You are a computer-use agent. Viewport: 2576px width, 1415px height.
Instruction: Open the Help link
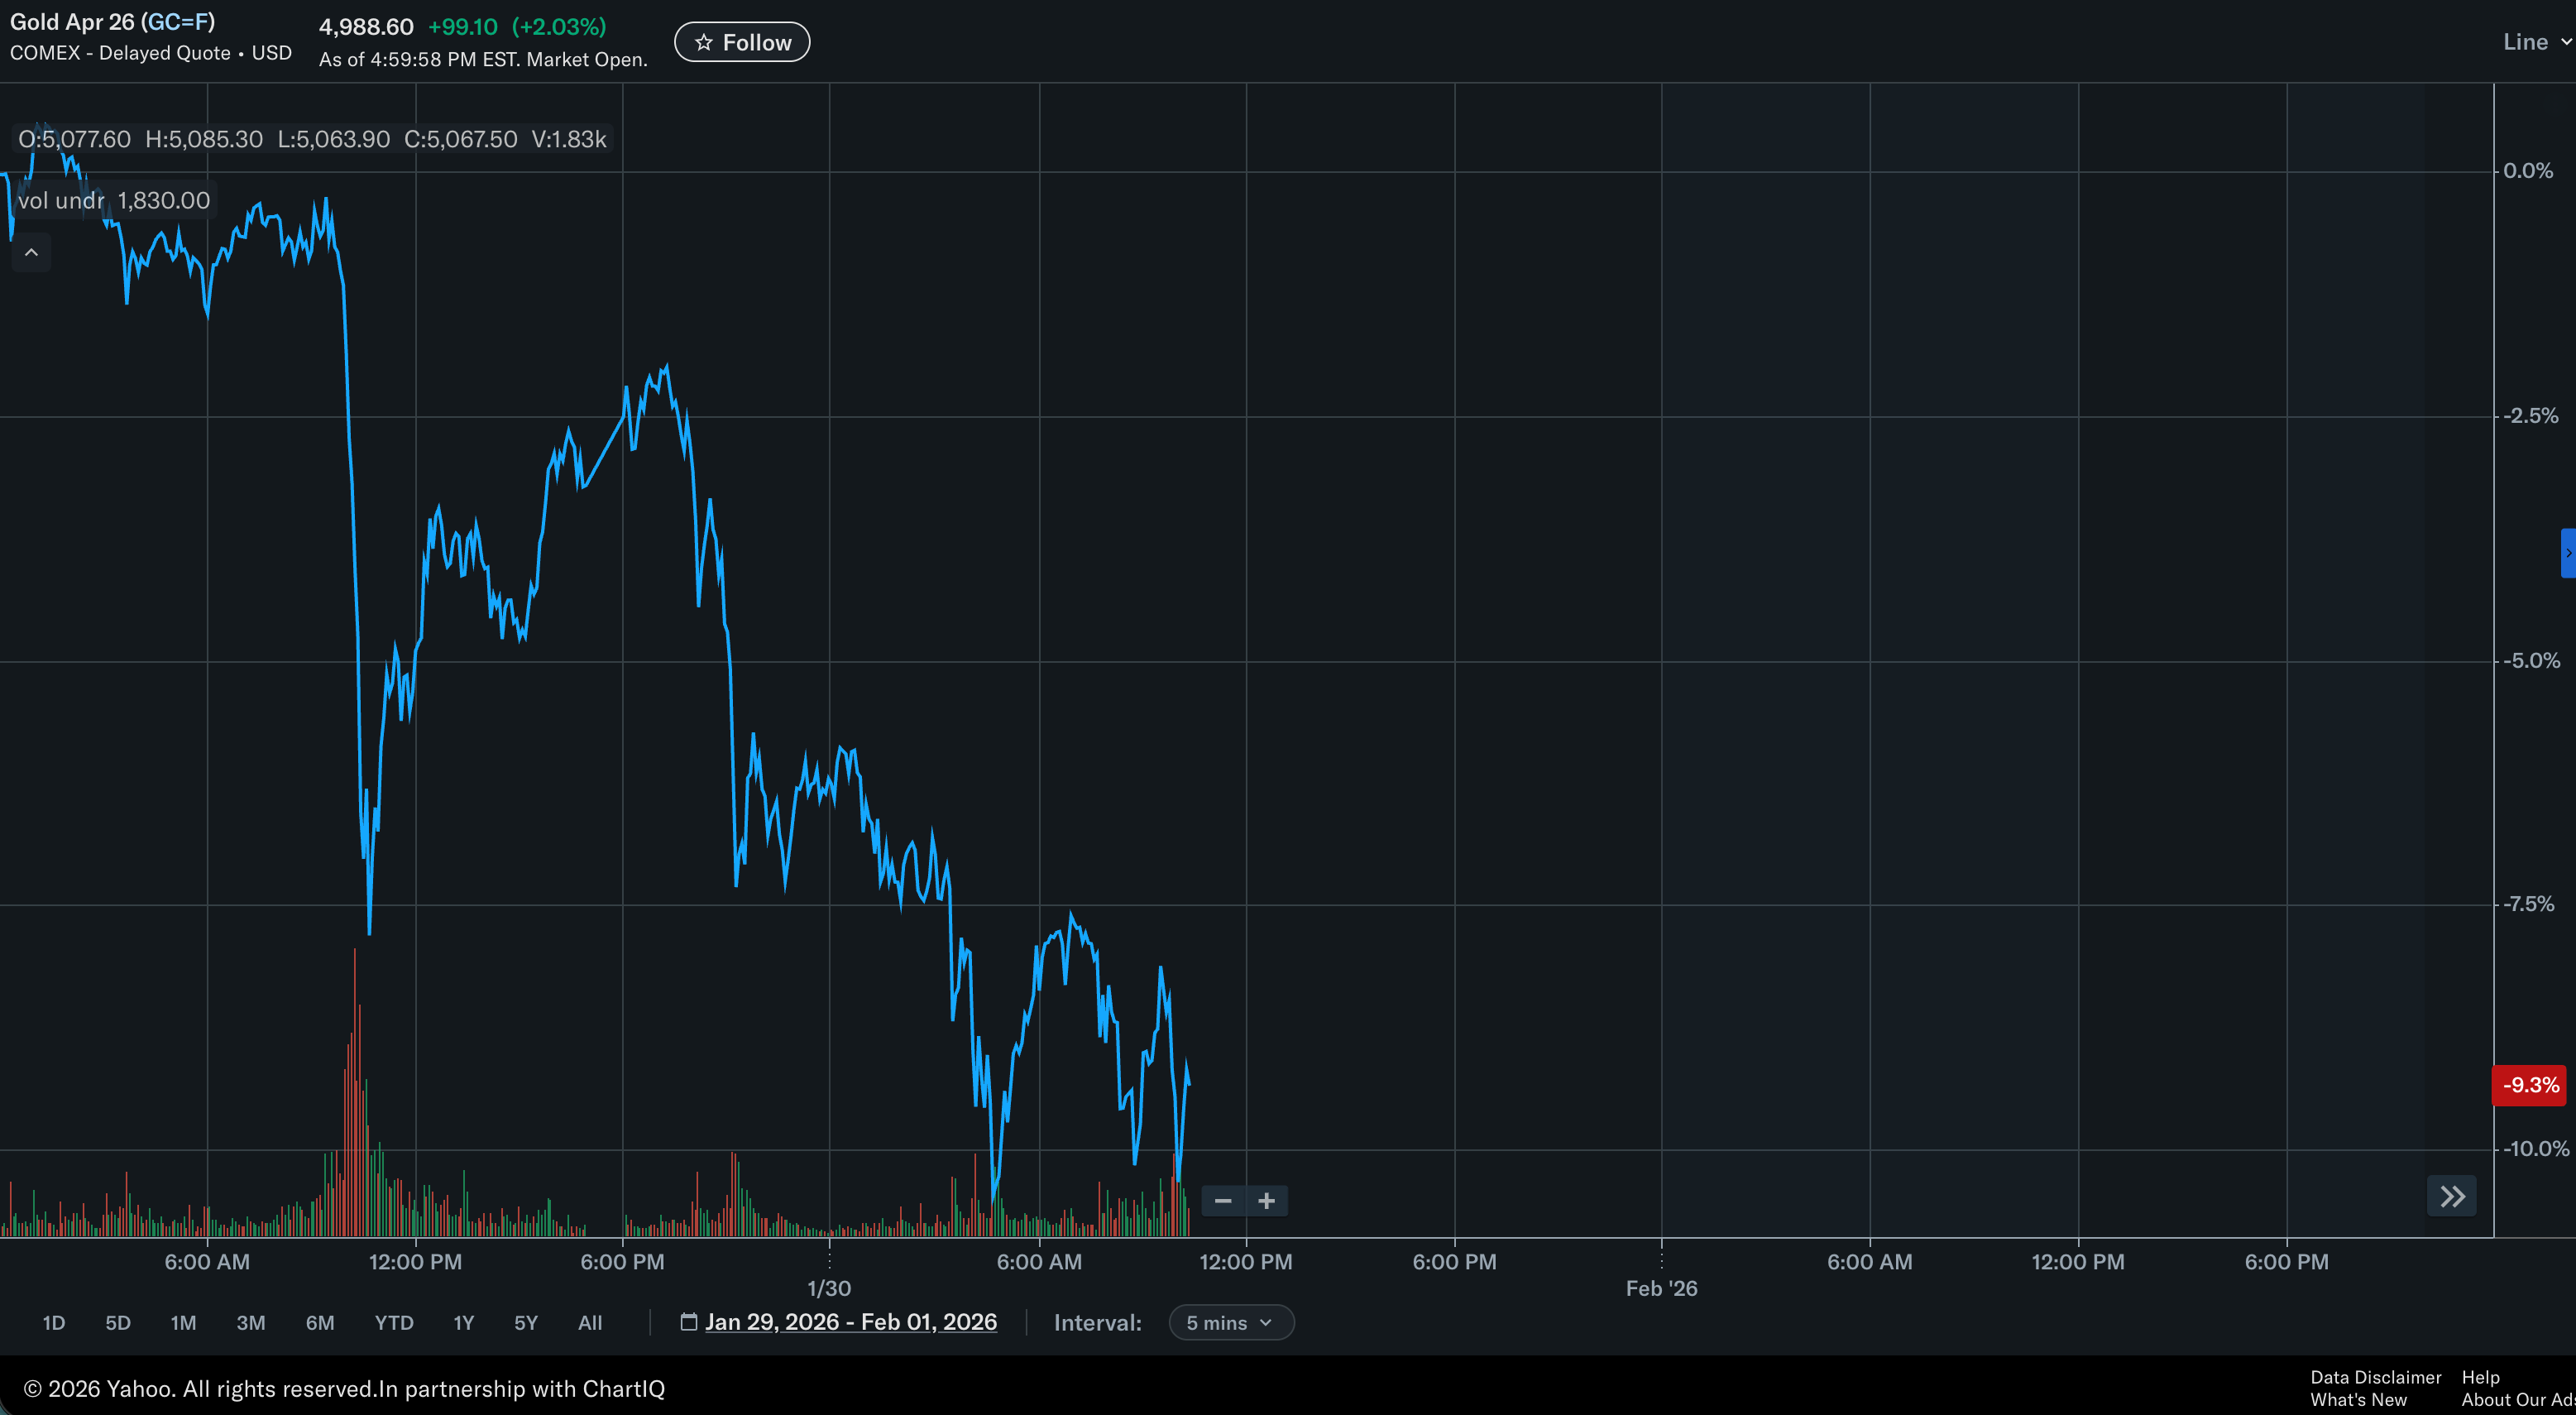pos(2480,1377)
